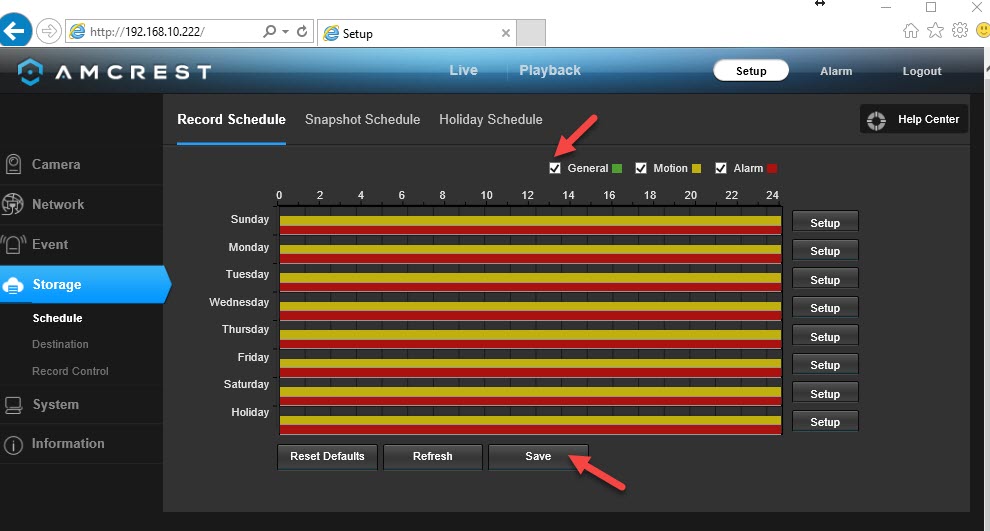
Task: Click Reset Defaults button
Action: click(x=327, y=456)
